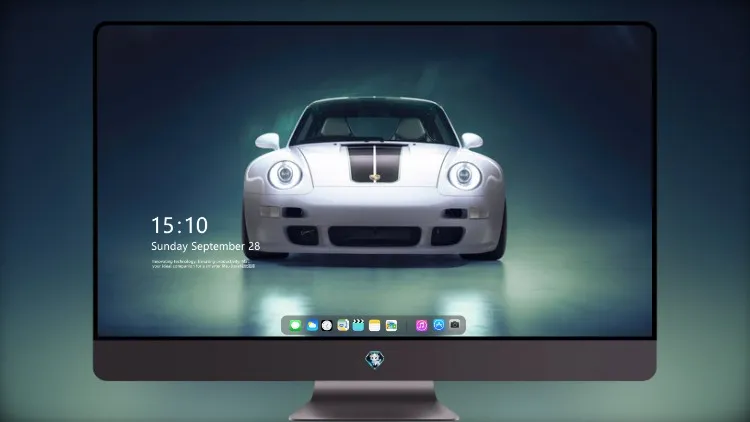Image resolution: width=750 pixels, height=422 pixels.
Task: Open the Weather app in the dock
Action: 312,325
